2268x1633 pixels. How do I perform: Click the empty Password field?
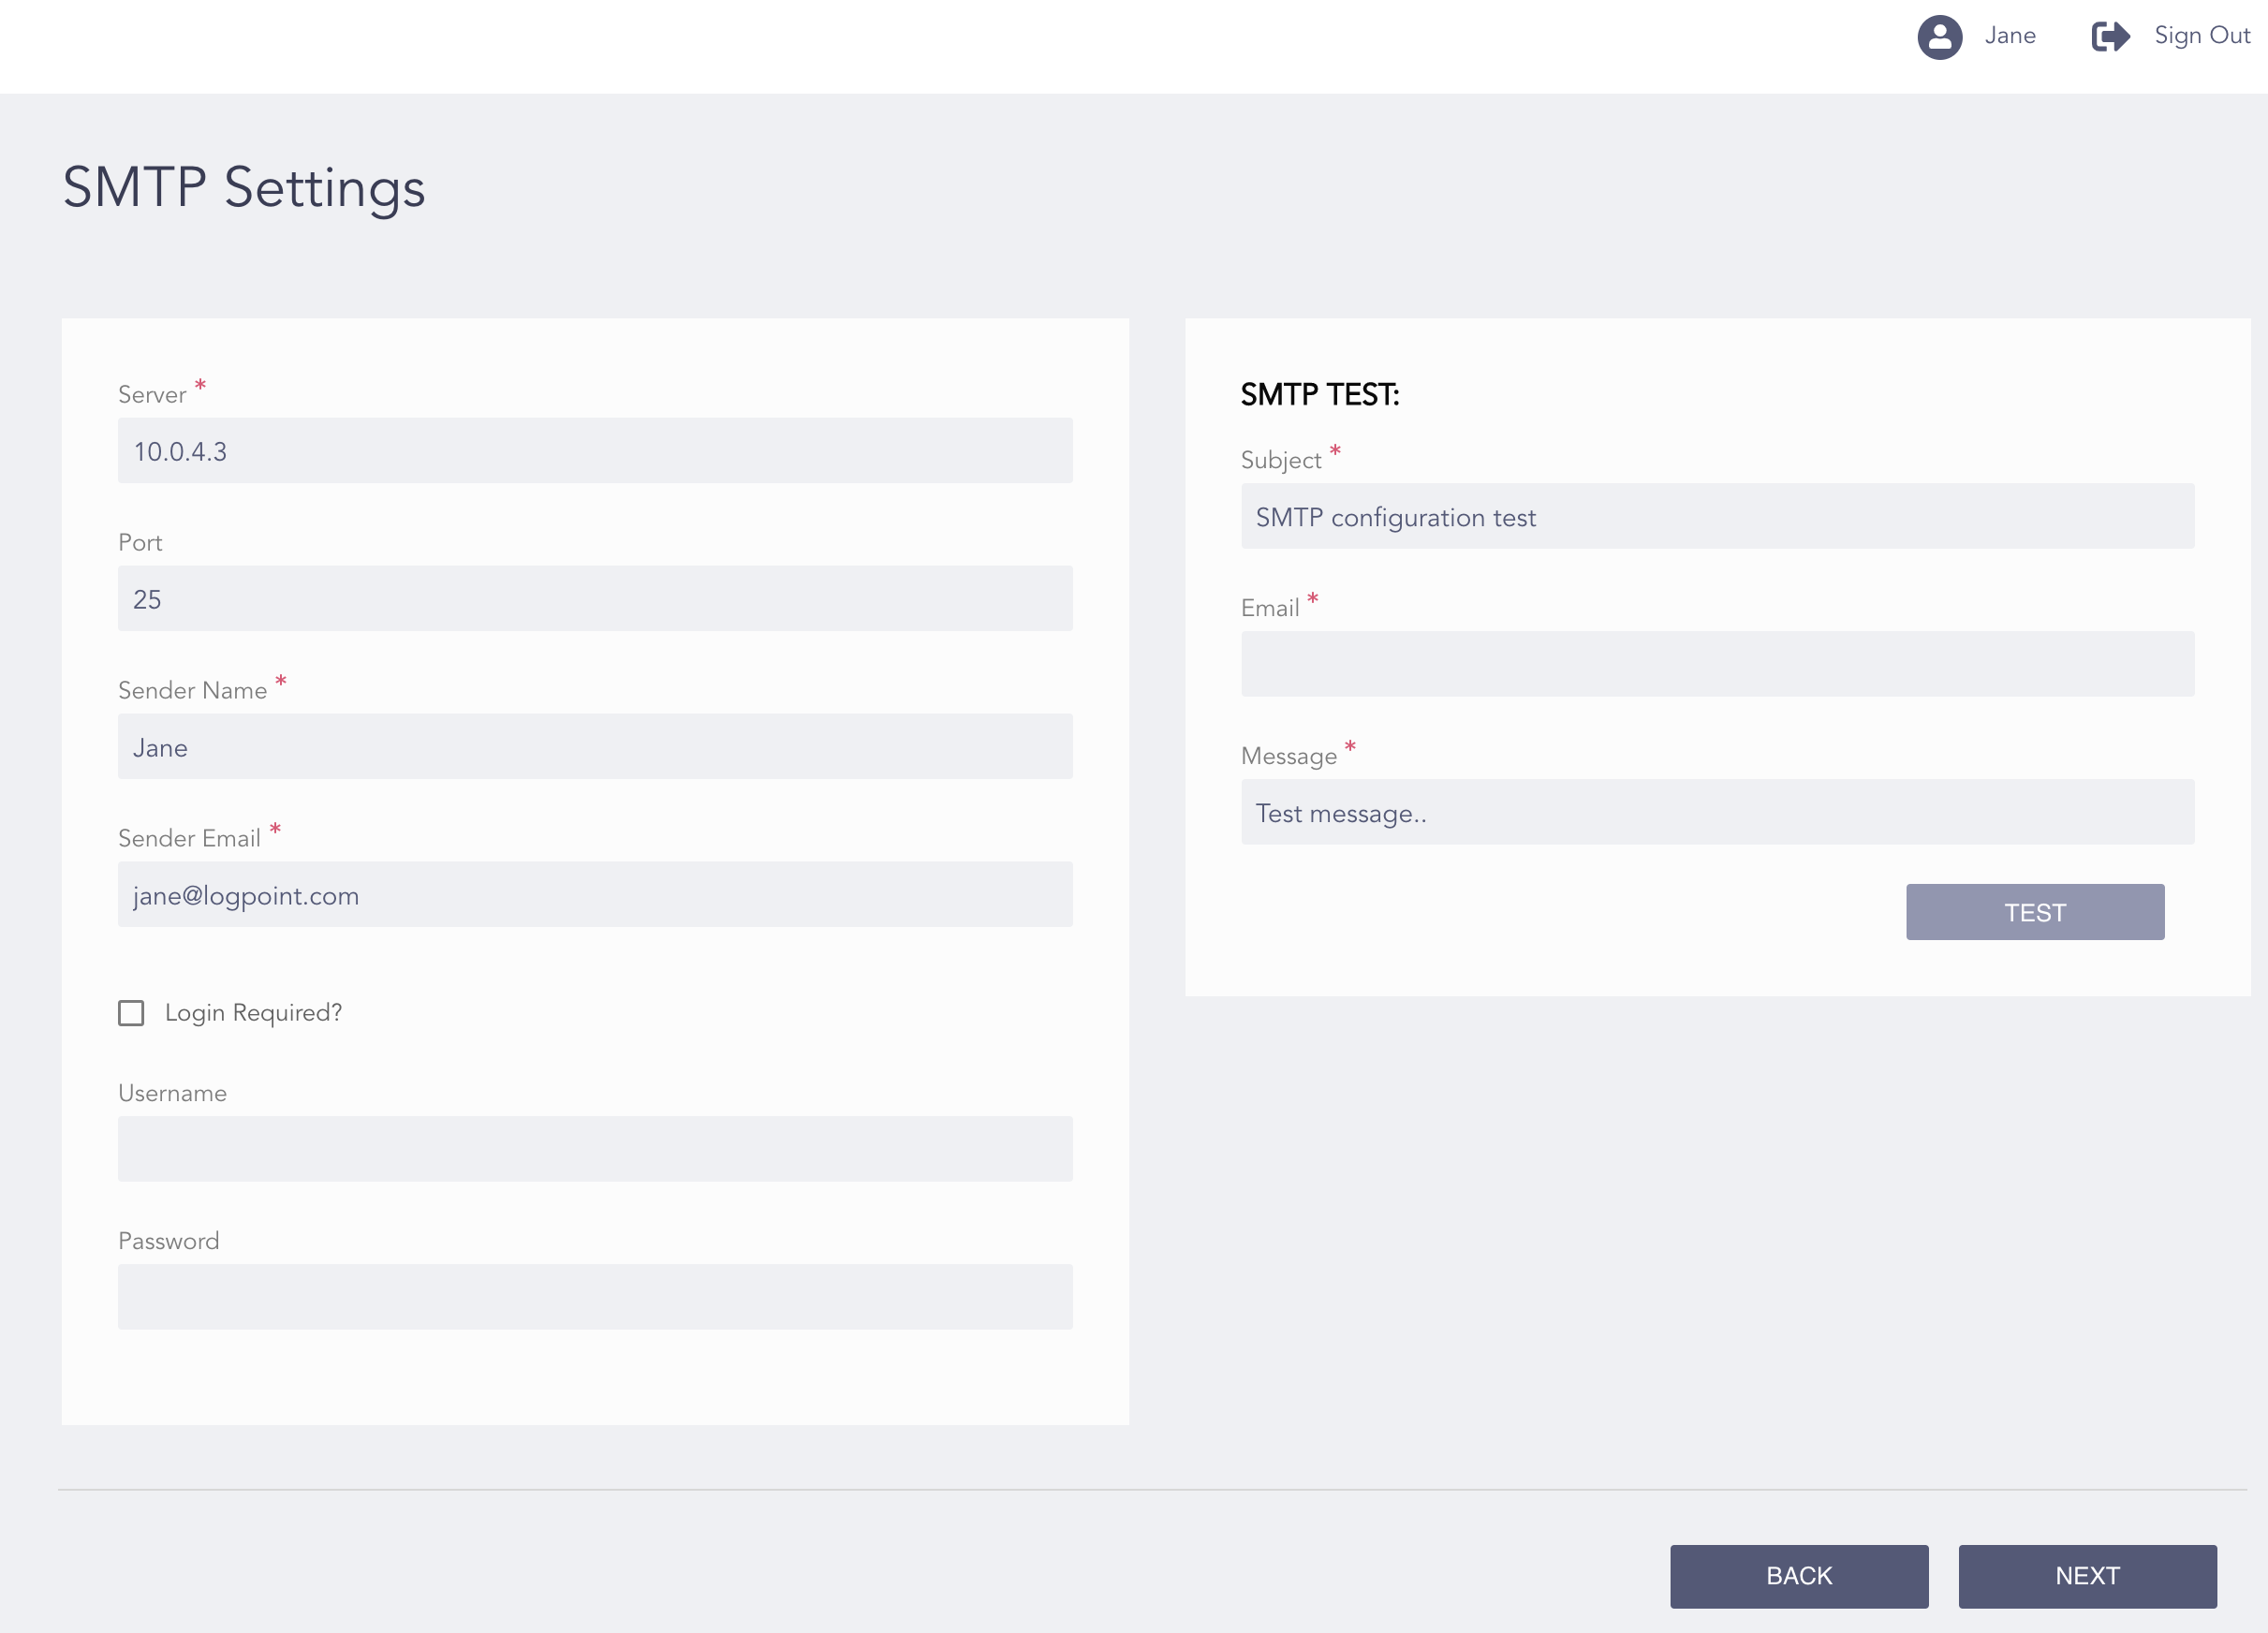tap(595, 1296)
